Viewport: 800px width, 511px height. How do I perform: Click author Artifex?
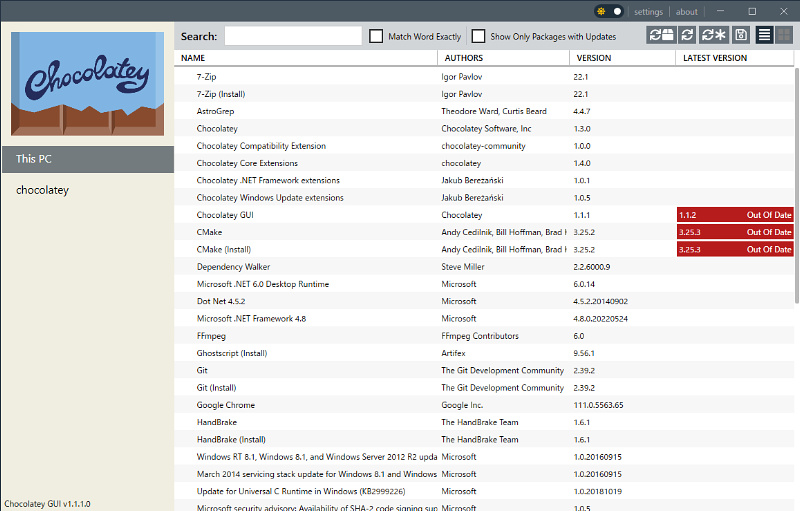point(453,353)
